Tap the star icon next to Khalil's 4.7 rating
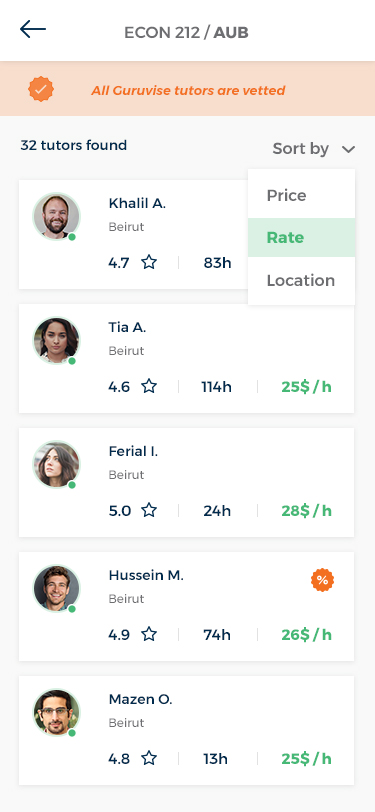This screenshot has height=812, width=375. tap(149, 263)
